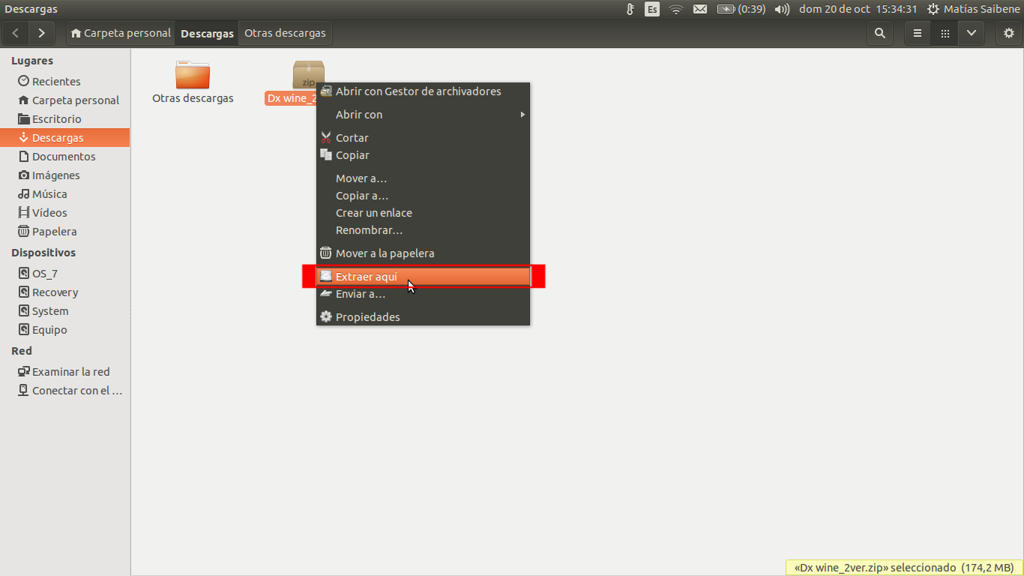Open Vídeos in the sidebar

[x=65, y=213]
